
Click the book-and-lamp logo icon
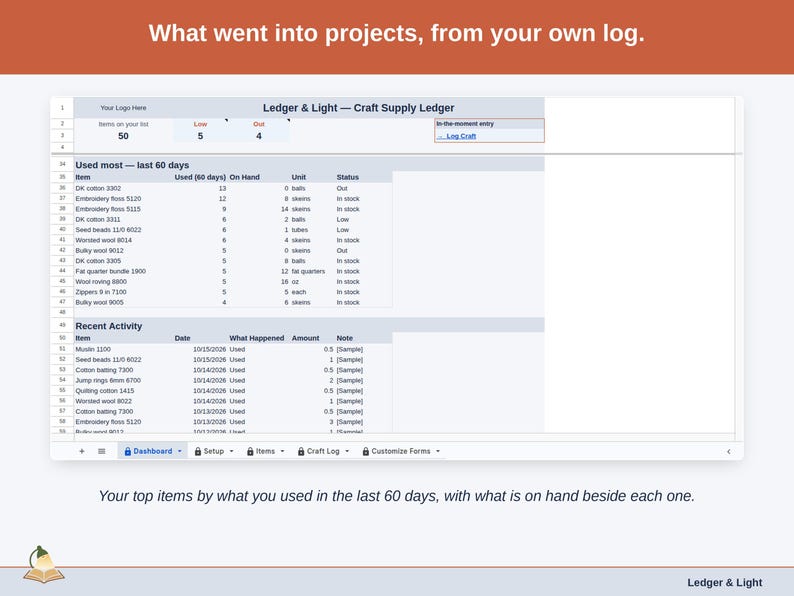44,565
